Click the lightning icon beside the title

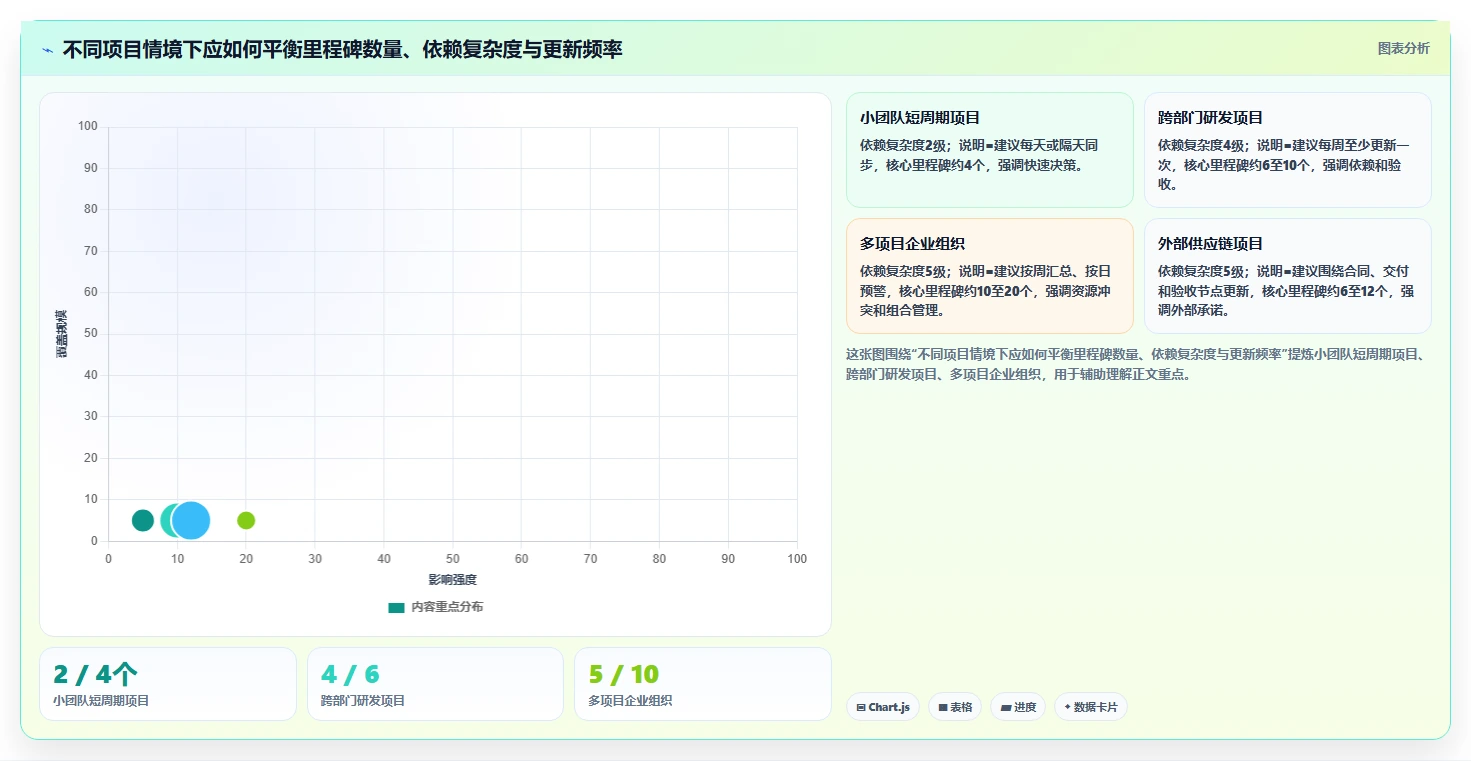[48, 49]
